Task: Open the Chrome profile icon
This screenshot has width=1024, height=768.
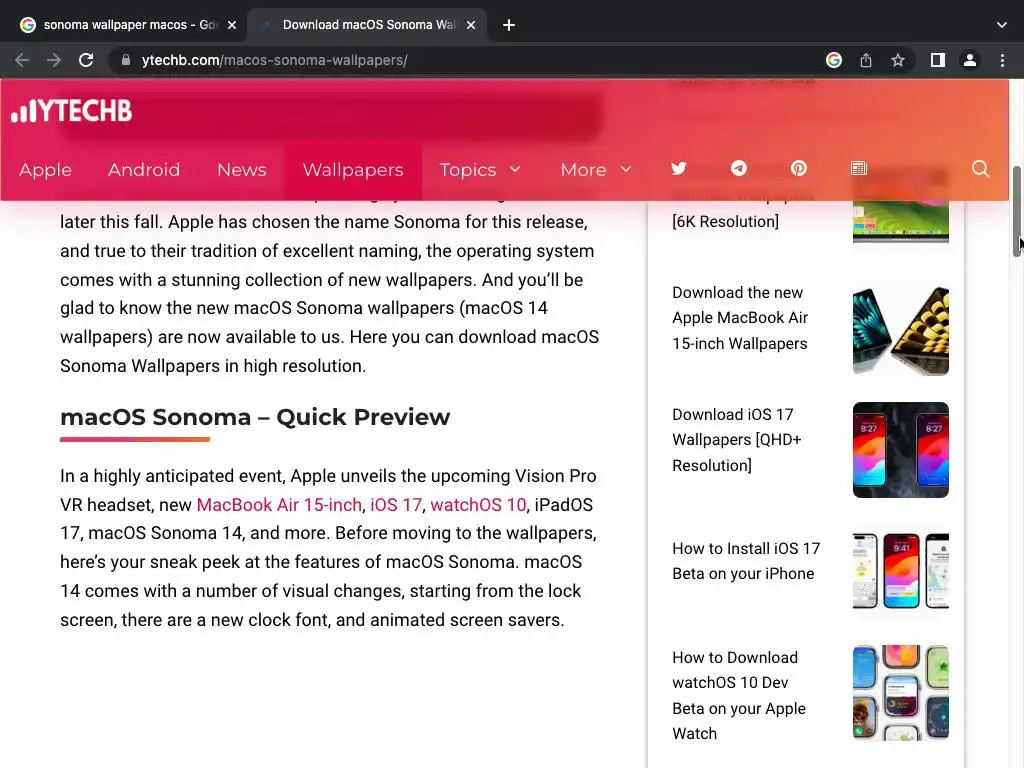Action: 970,60
